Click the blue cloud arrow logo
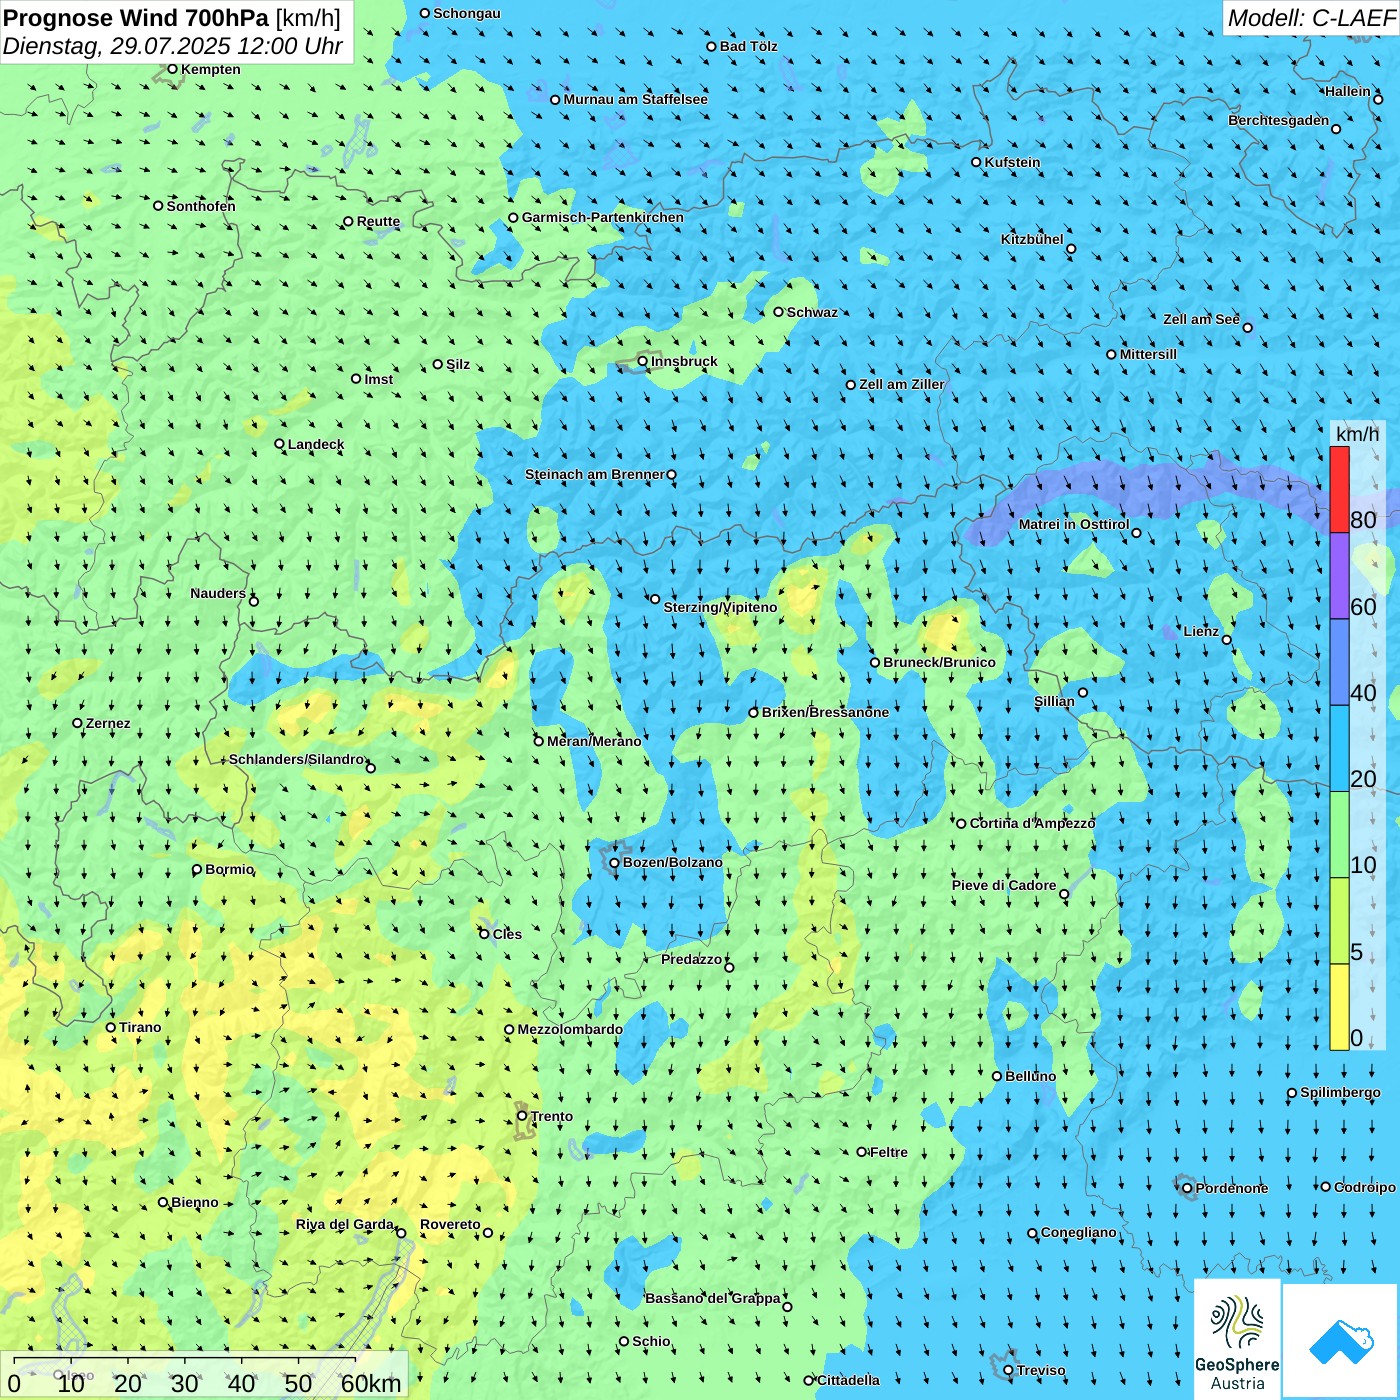Viewport: 1400px width, 1400px height. coord(1340,1341)
